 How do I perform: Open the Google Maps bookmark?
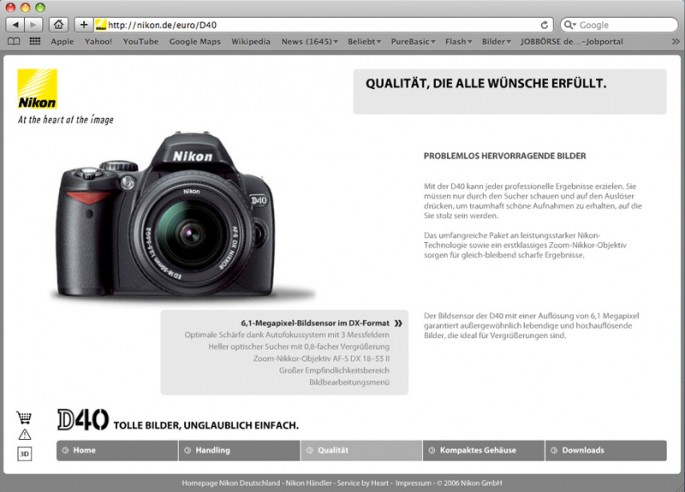coord(195,42)
